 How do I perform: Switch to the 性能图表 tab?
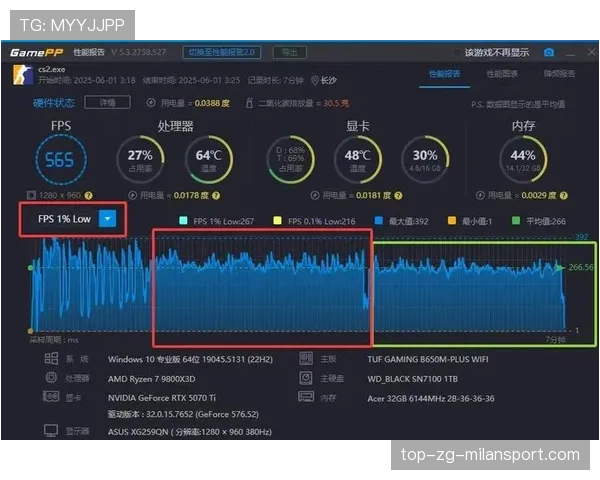[x=502, y=74]
